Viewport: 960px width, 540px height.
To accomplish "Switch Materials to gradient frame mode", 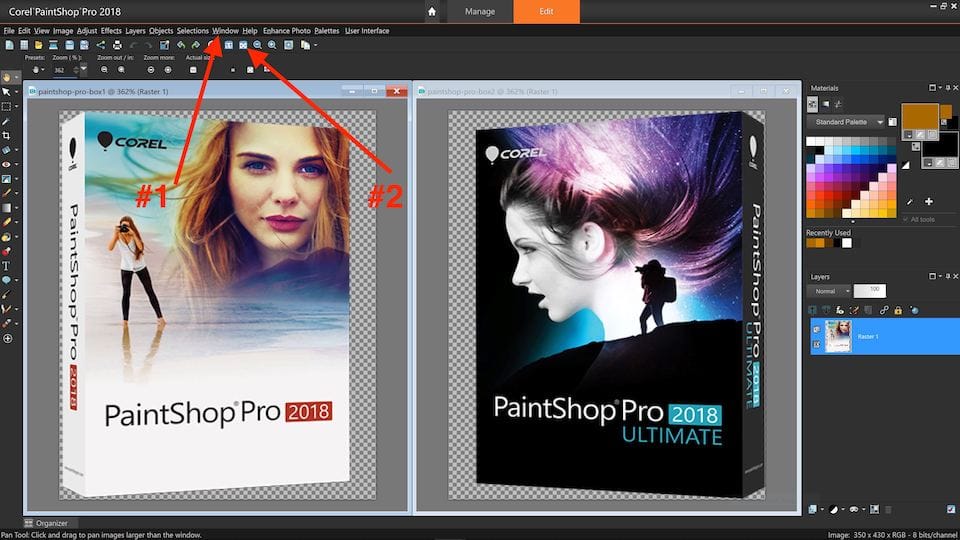I will tap(825, 104).
